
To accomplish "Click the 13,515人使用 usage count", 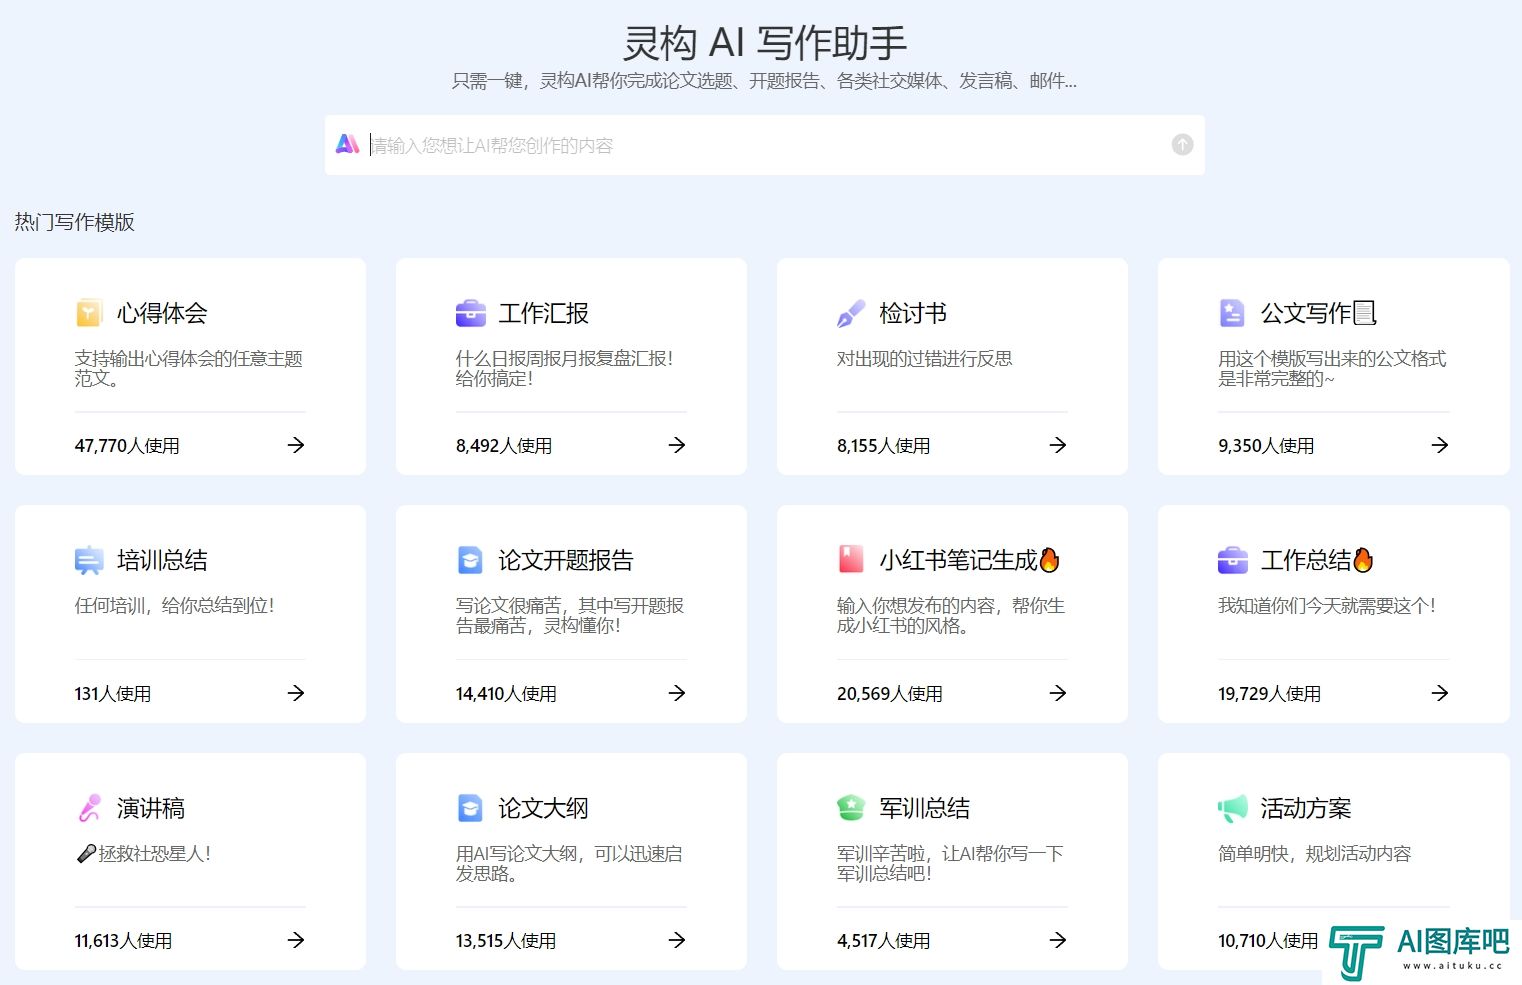I will (506, 941).
